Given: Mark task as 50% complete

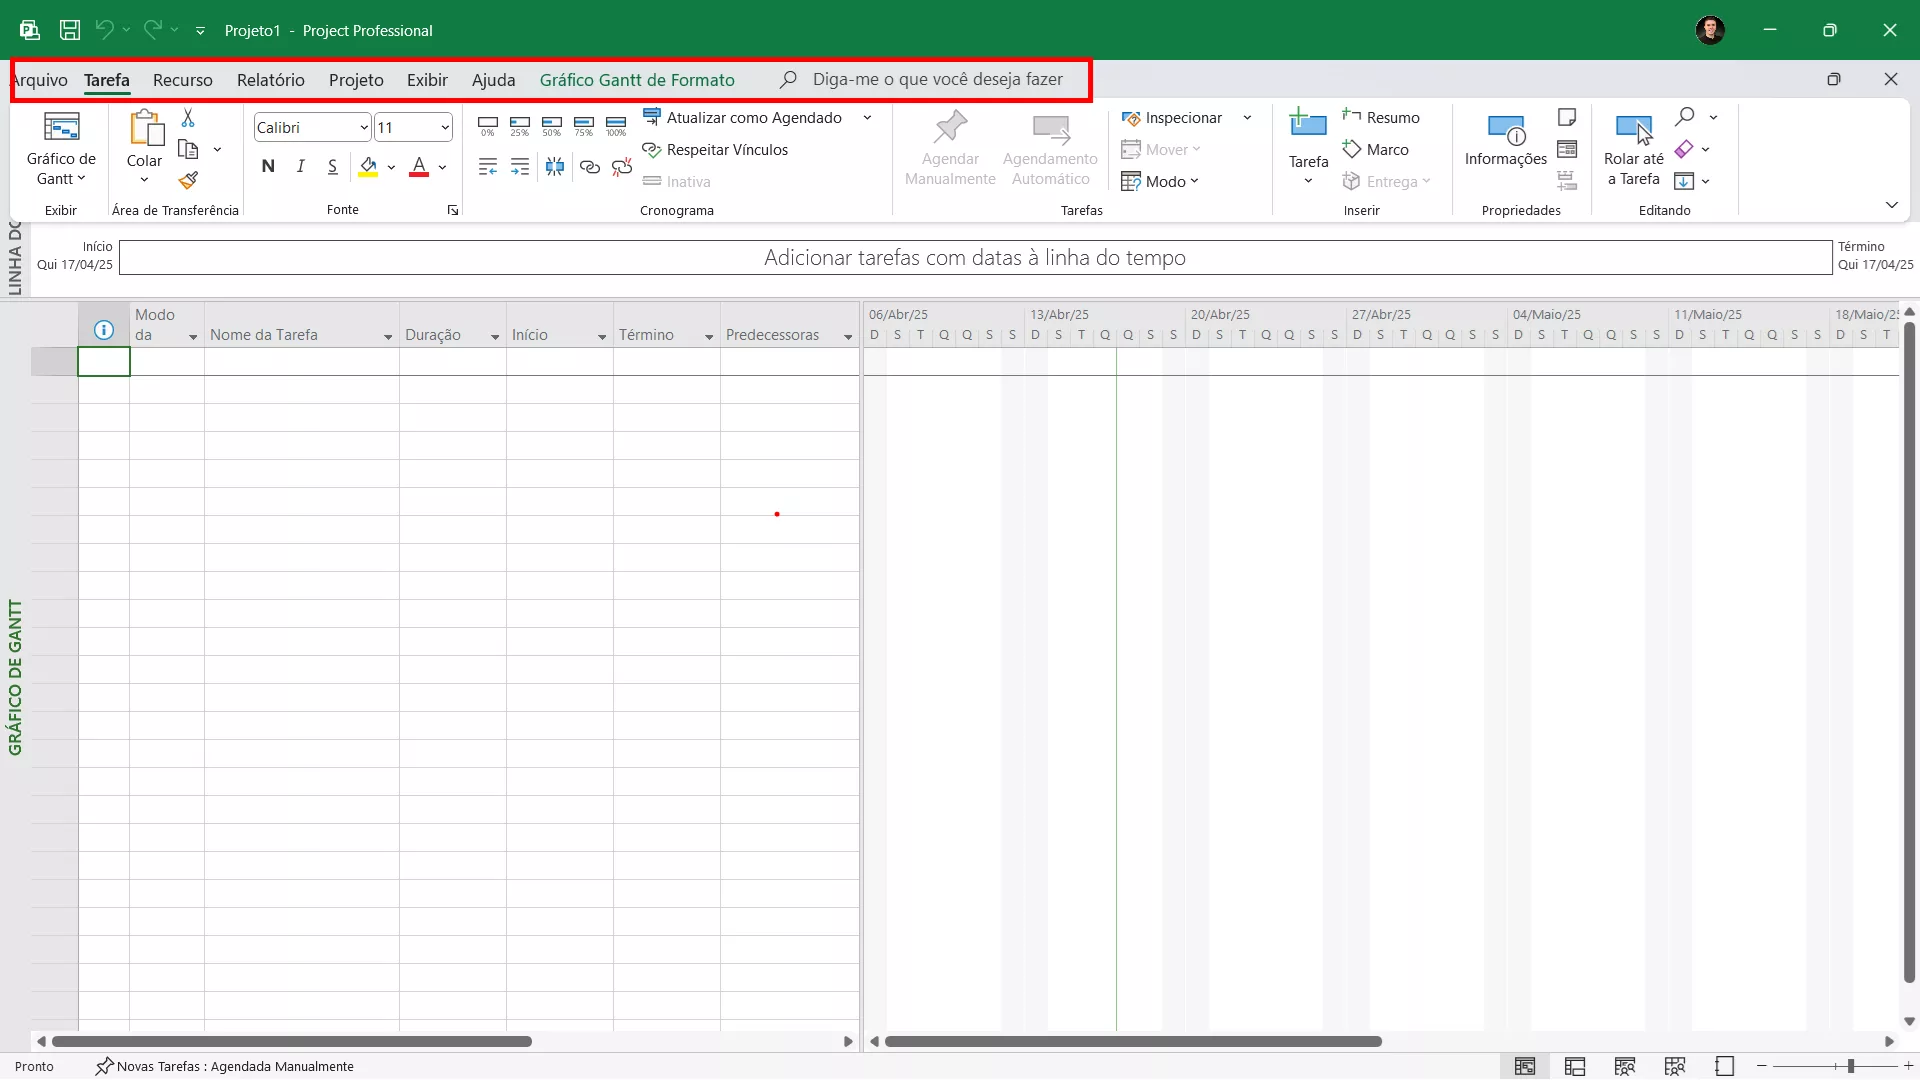Looking at the screenshot, I should click(551, 126).
